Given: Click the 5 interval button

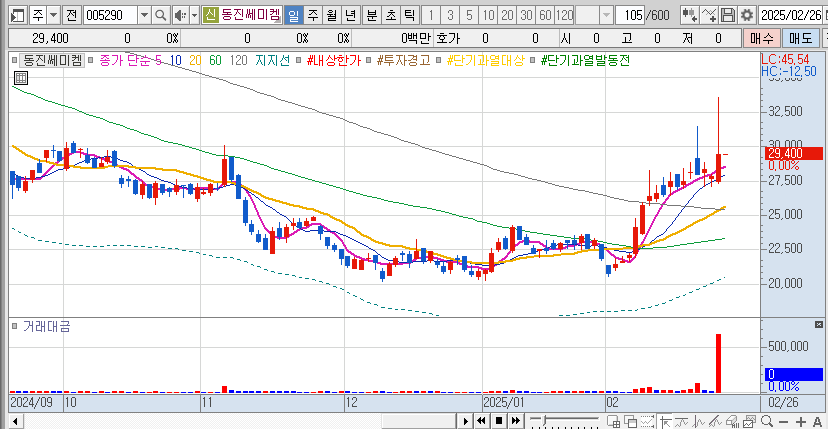Looking at the screenshot, I should coord(468,15).
